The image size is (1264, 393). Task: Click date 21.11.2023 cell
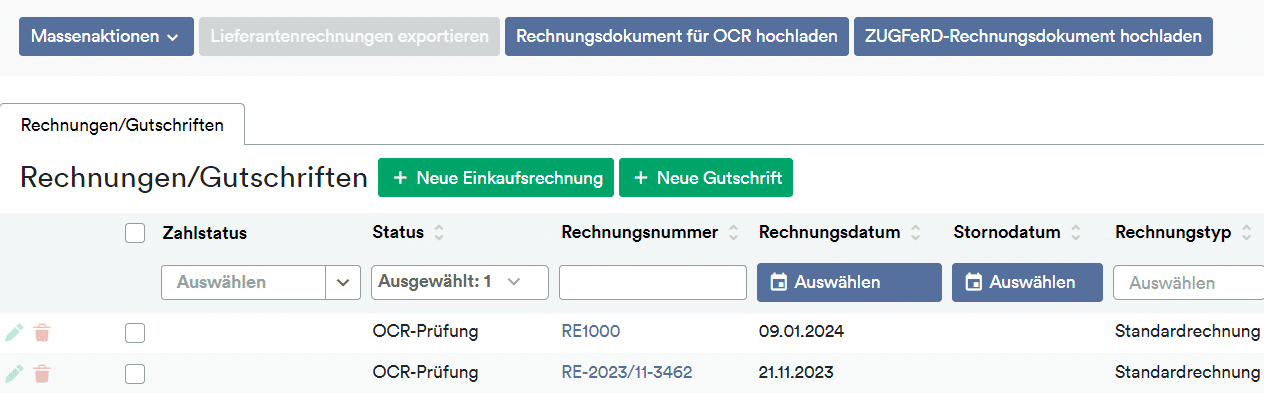(x=796, y=372)
